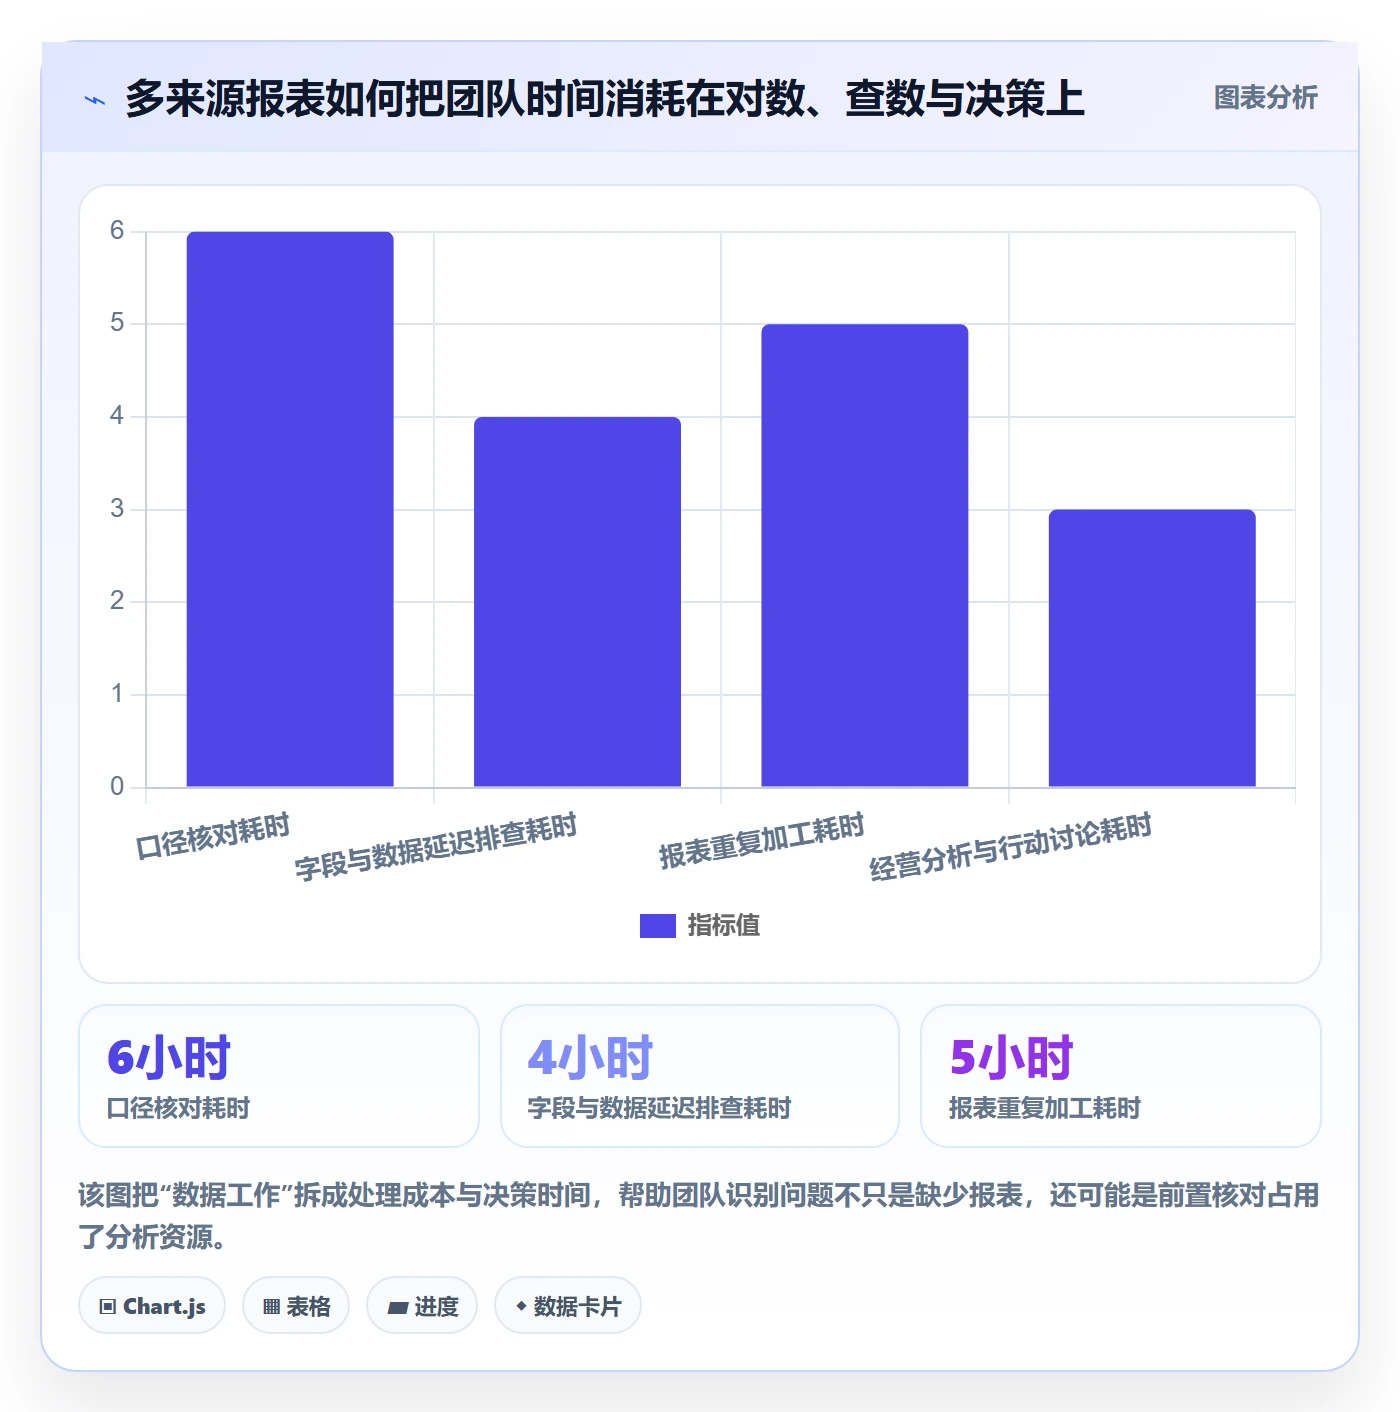Click the 经营分析与行动讨论耗时 bar
1400x1412 pixels.
(1152, 648)
